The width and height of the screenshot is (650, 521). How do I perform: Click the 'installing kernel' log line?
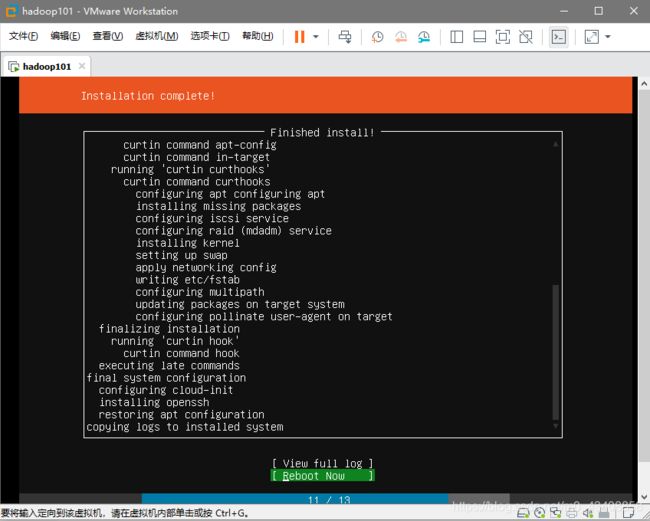click(187, 242)
